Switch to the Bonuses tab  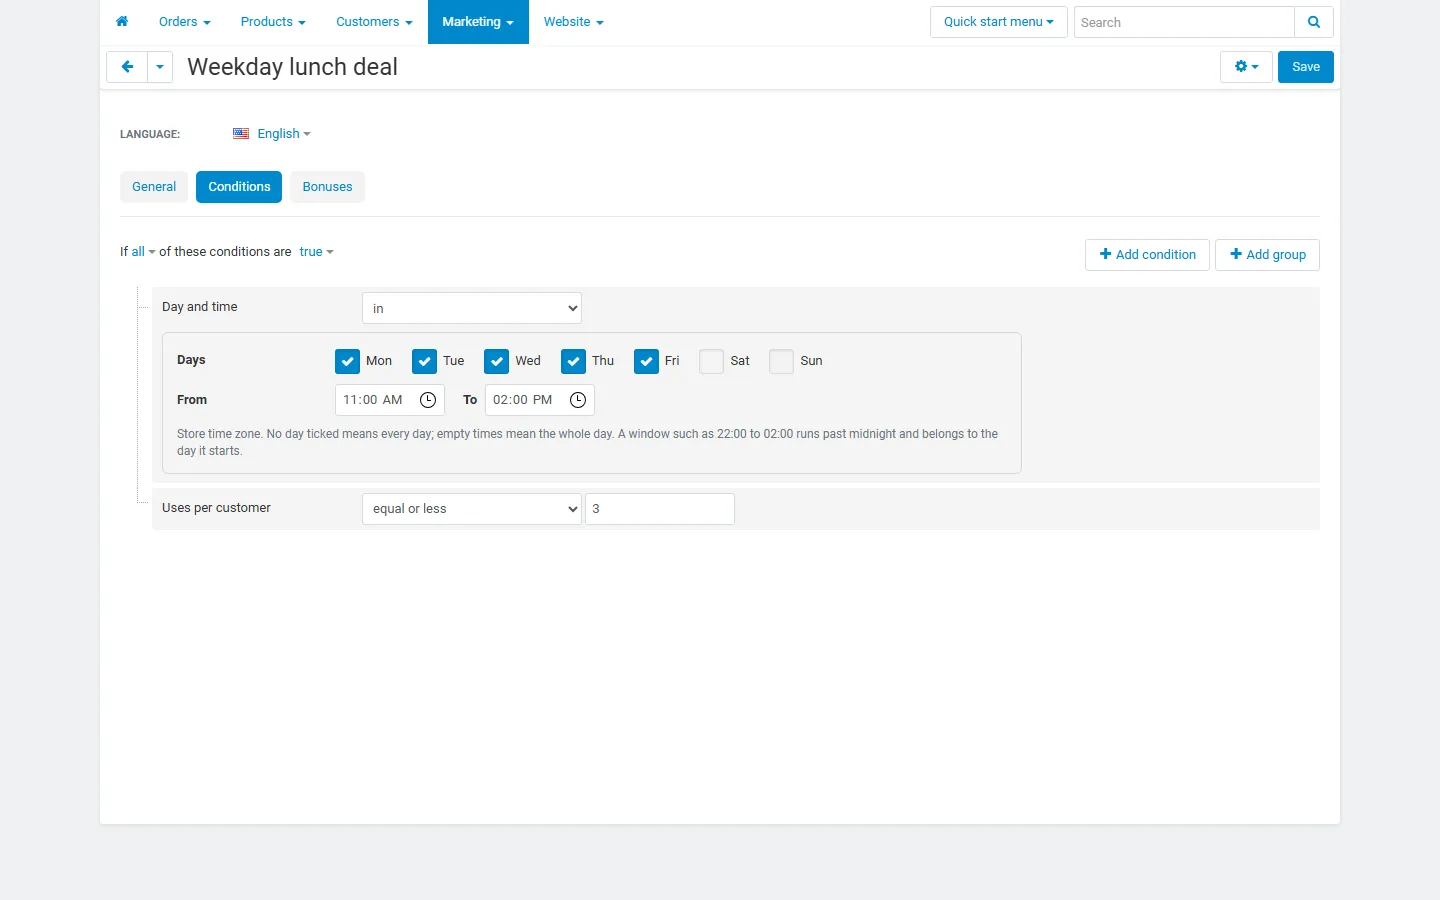coord(328,187)
